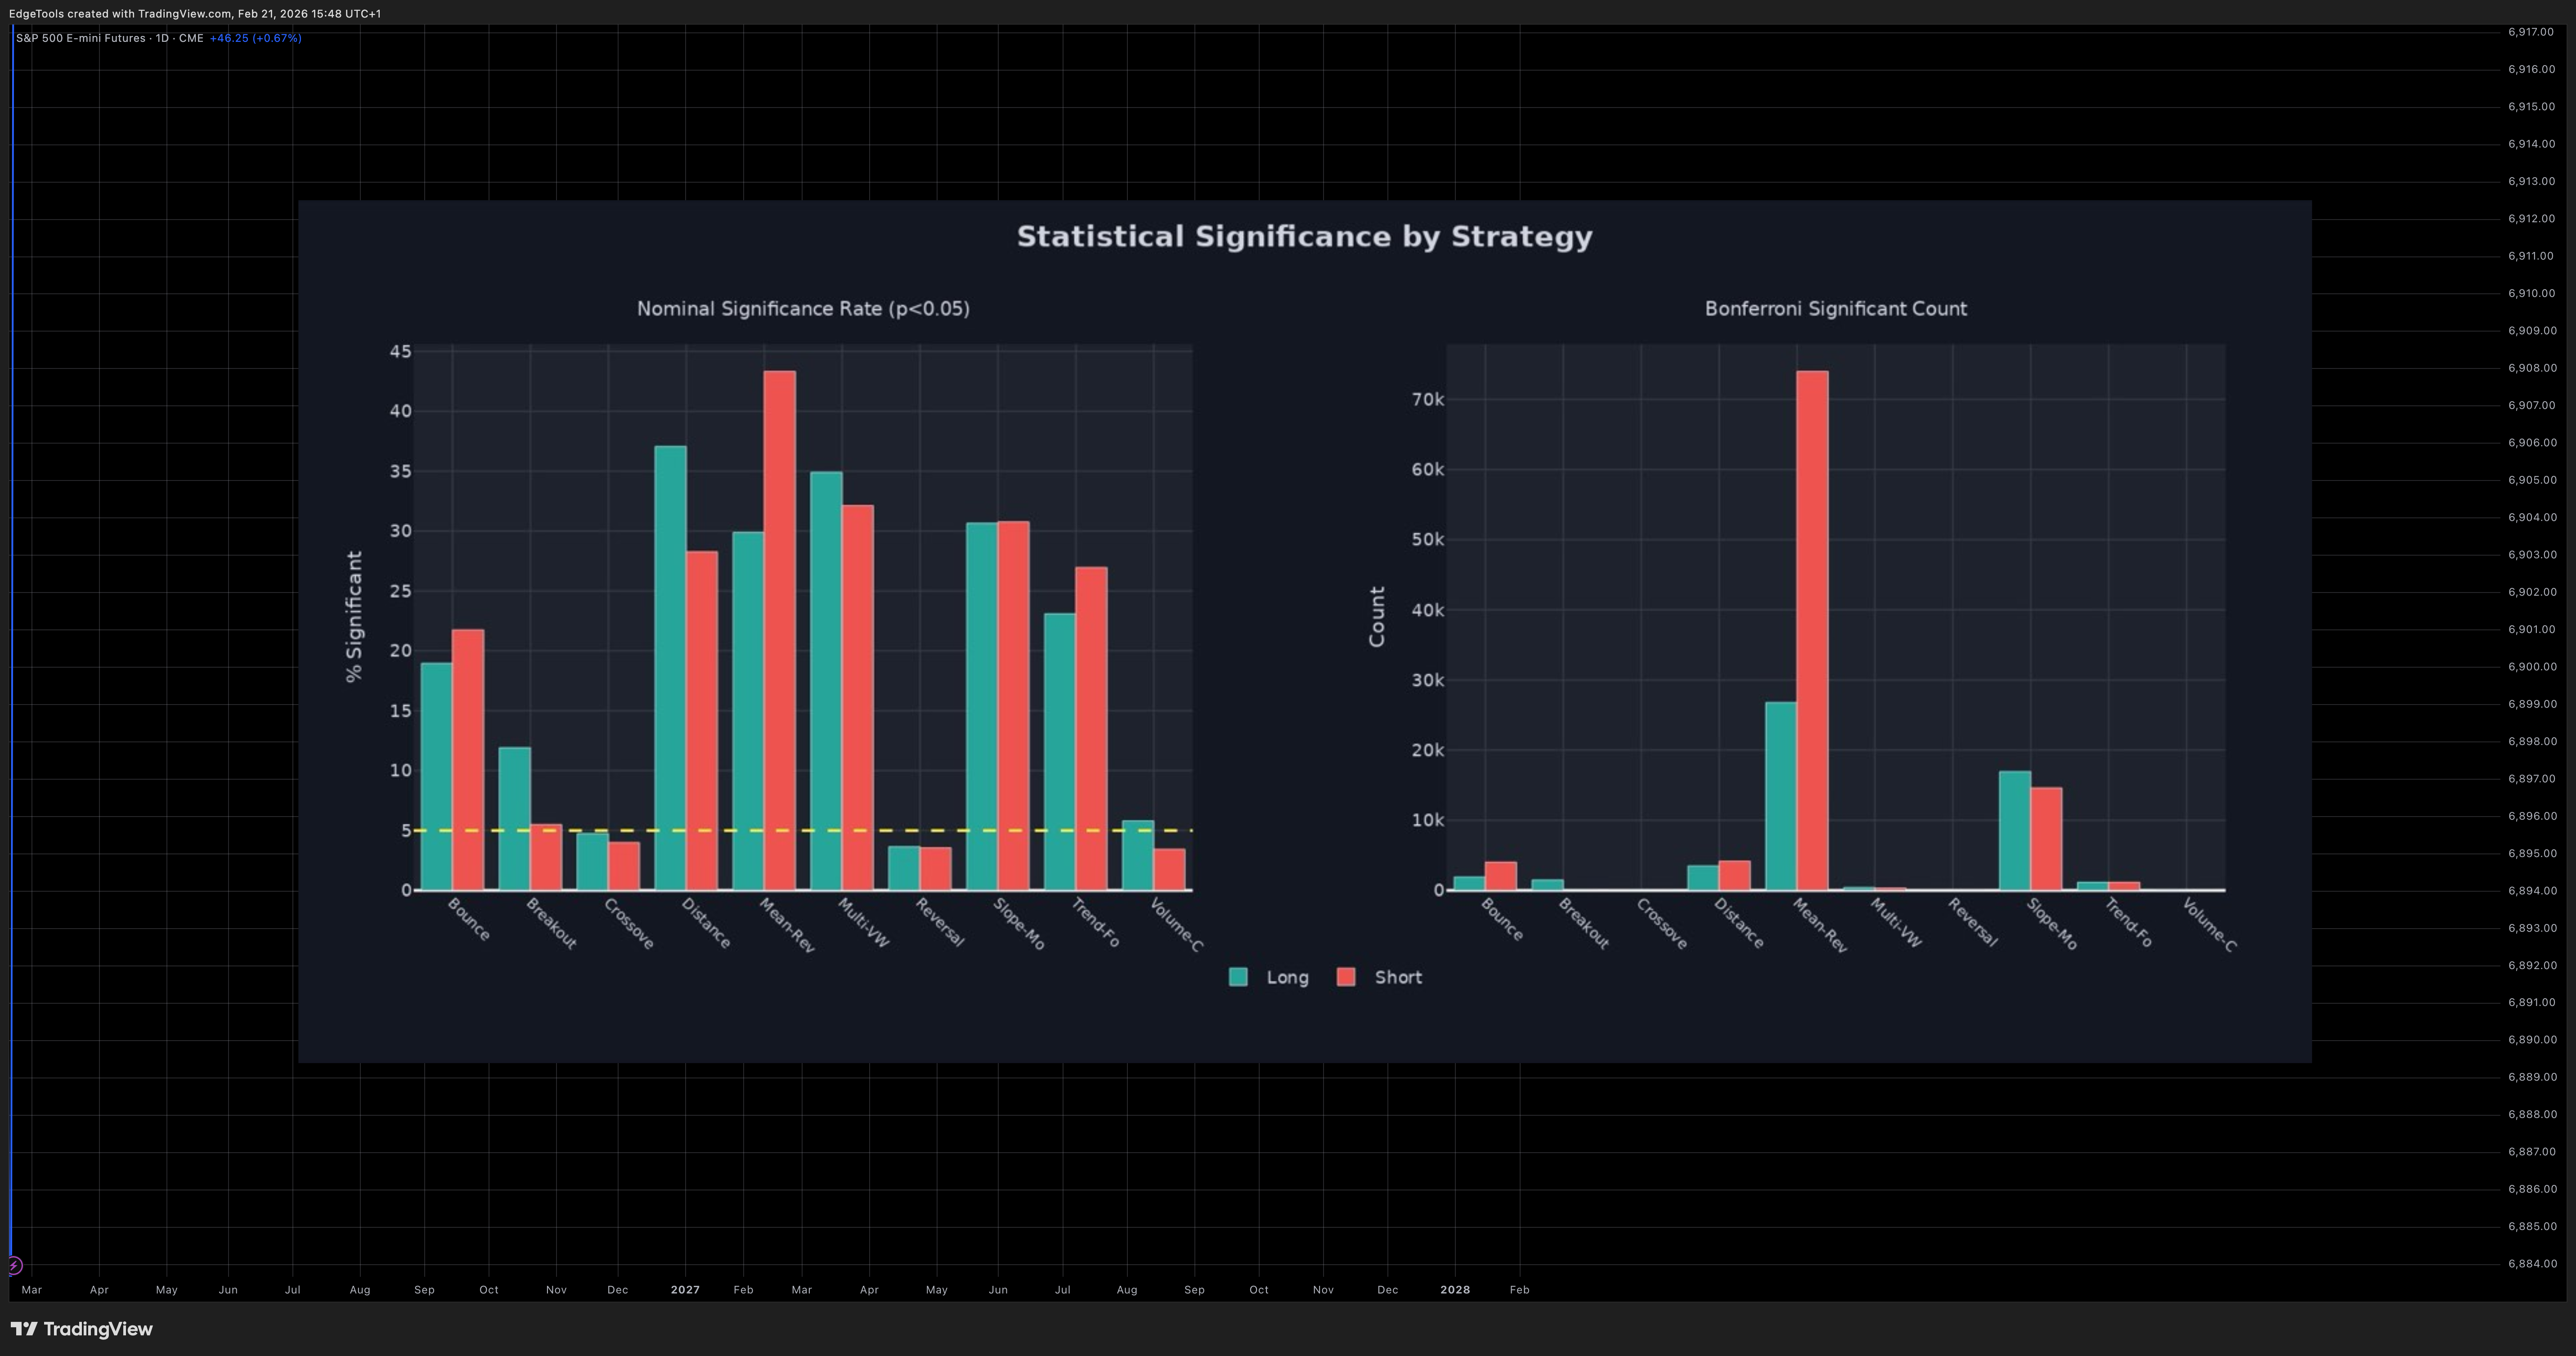Click the yellow dashed 5% threshold line
Image resolution: width=2576 pixels, height=1356 pixels.
(x=803, y=830)
